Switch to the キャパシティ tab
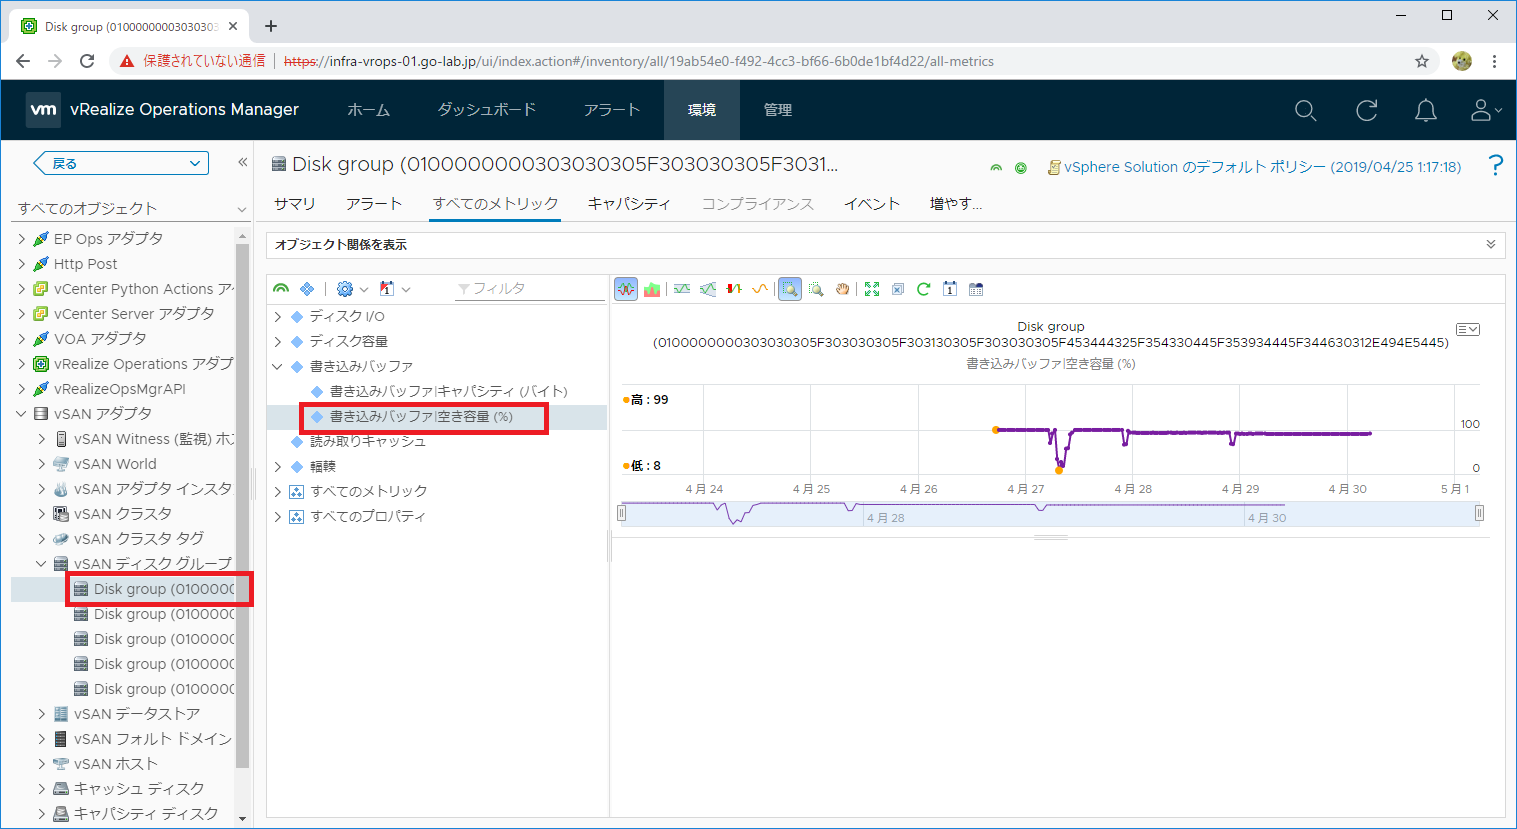The image size is (1517, 829). click(x=629, y=204)
